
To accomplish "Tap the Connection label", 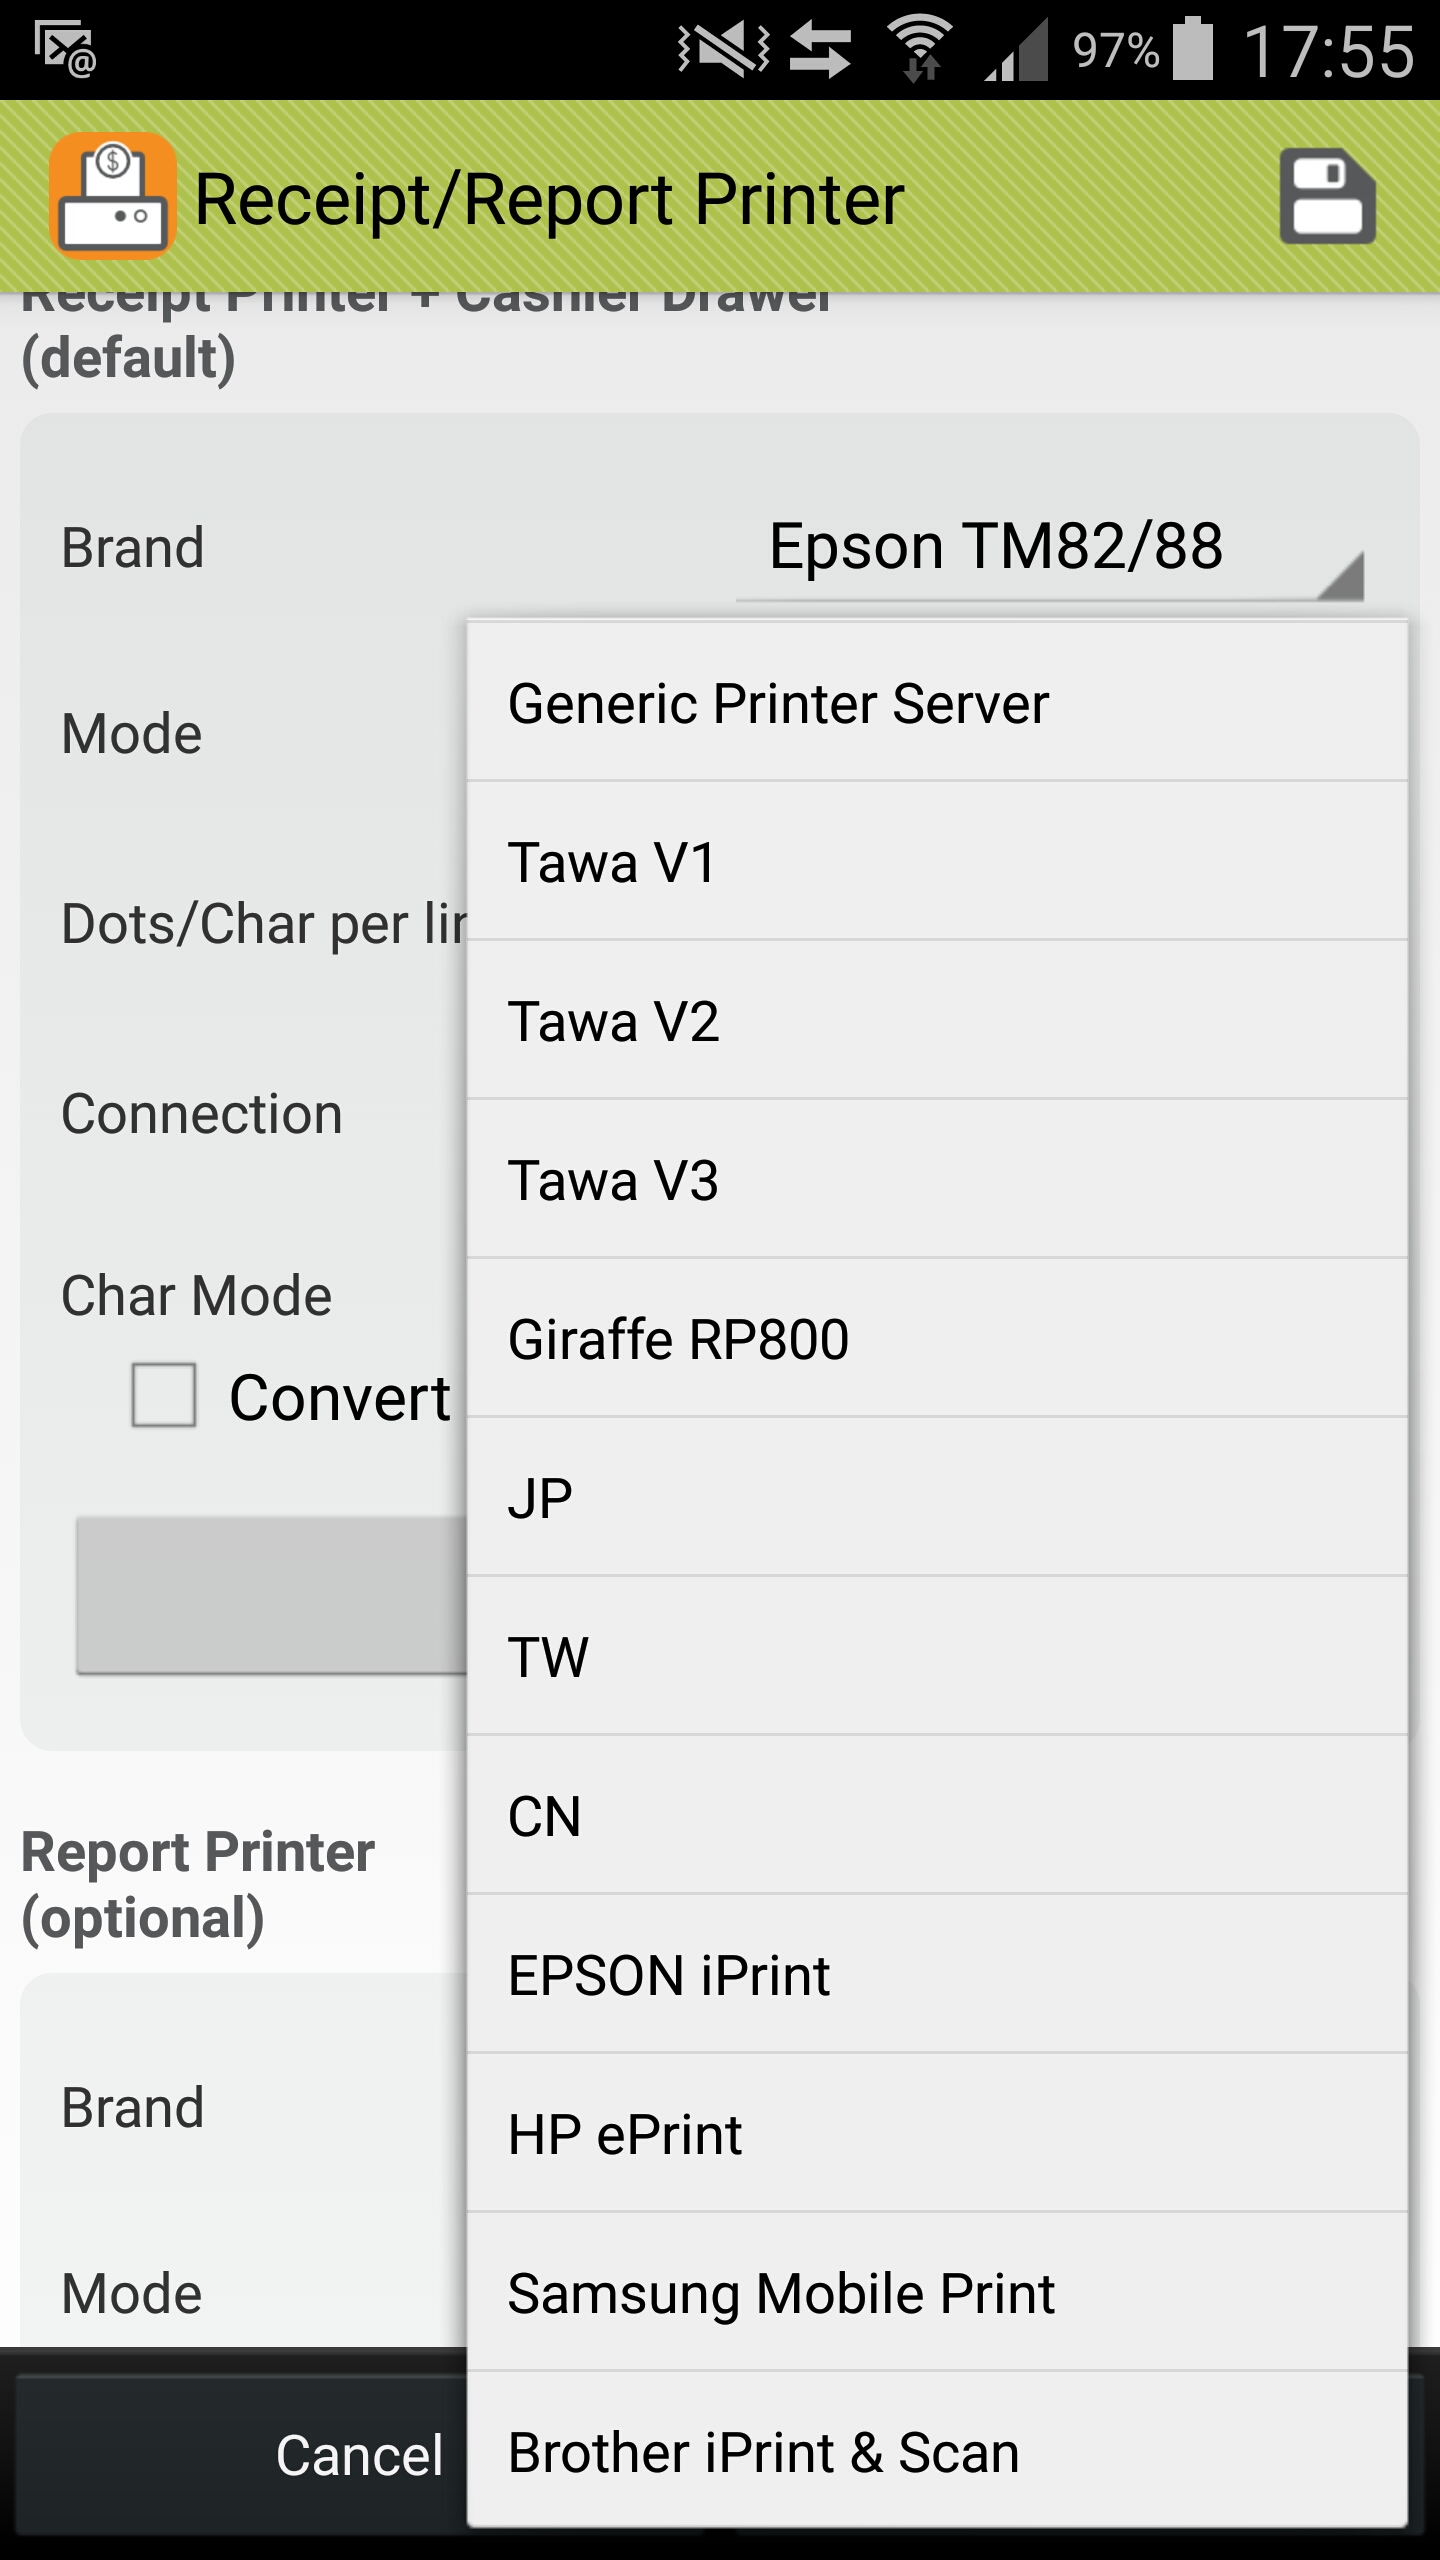I will 202,1114.
